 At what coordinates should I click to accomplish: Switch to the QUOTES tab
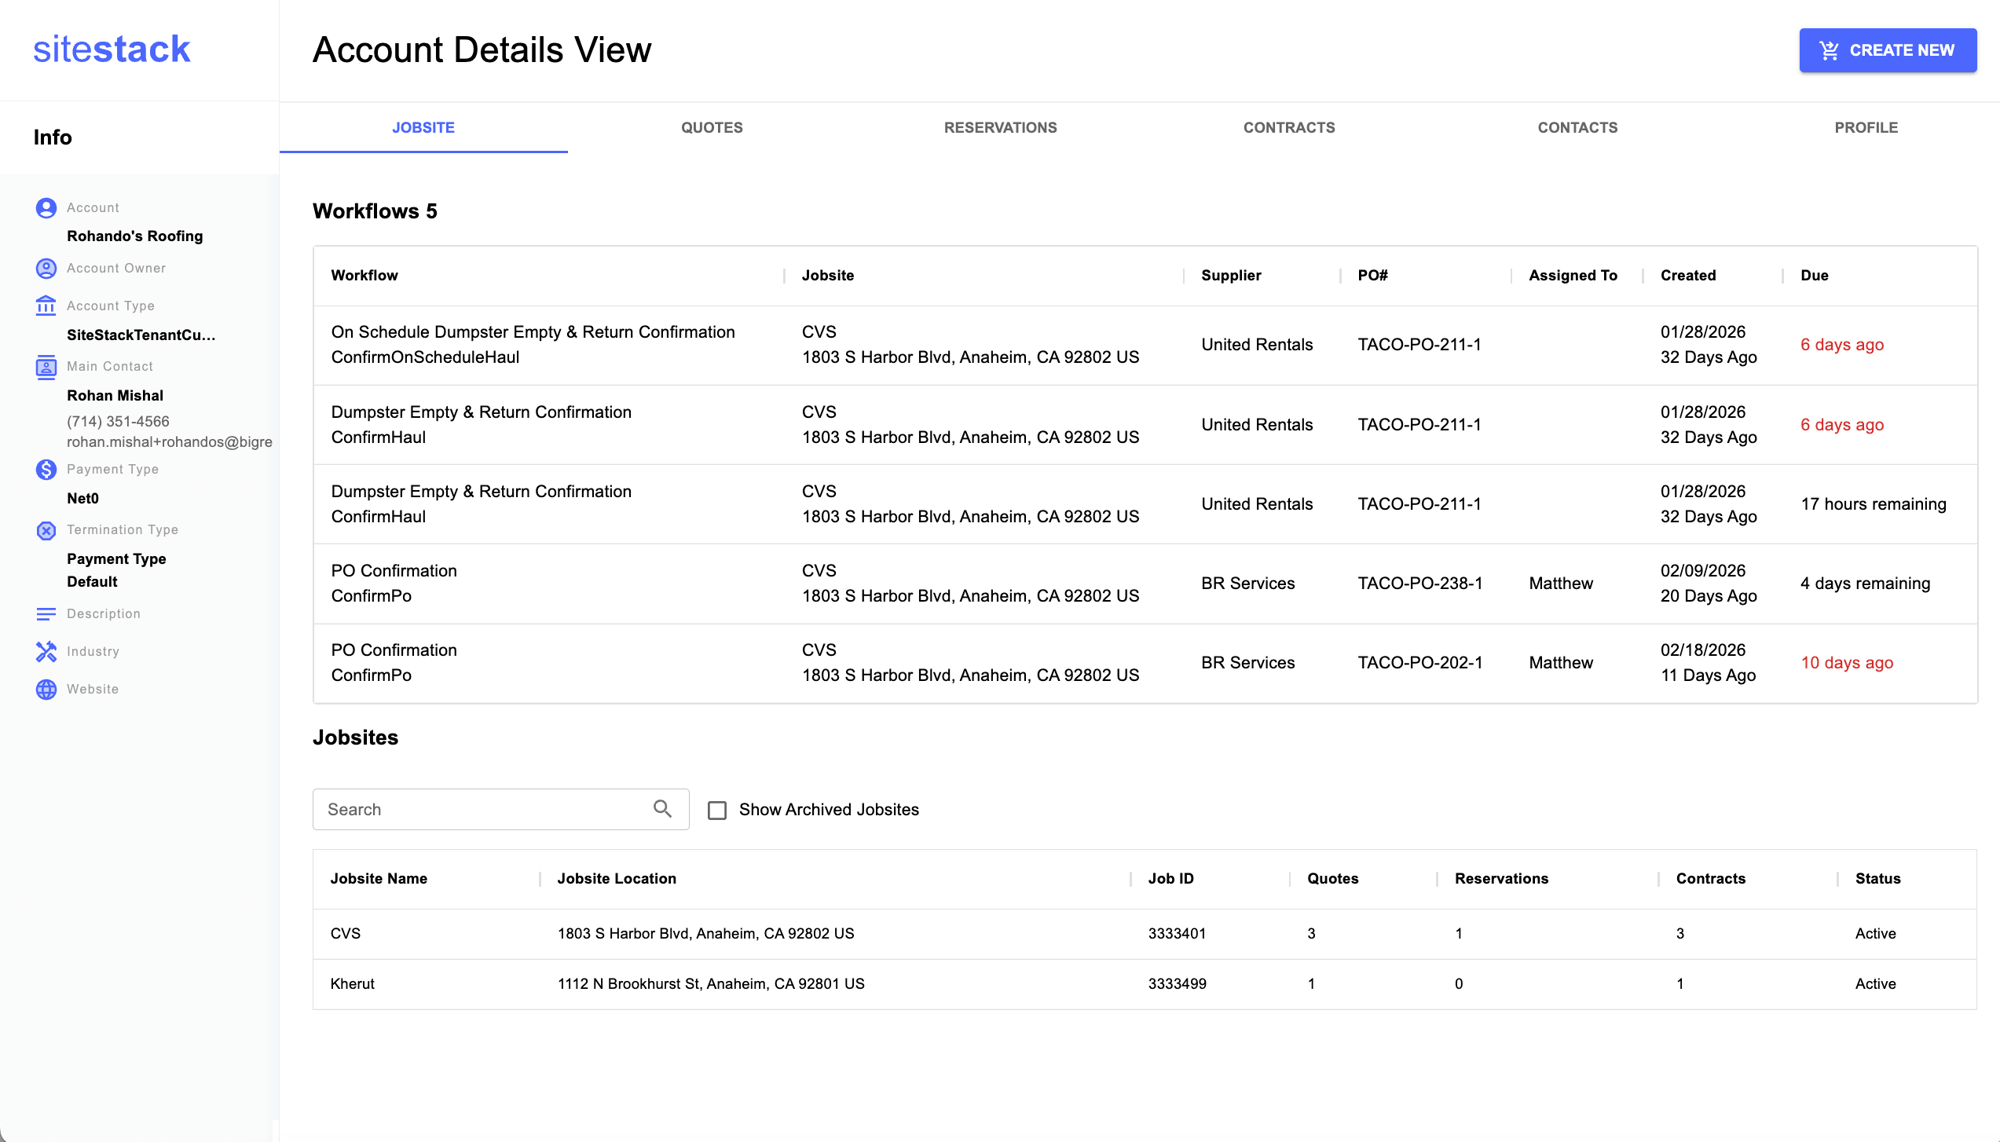click(712, 127)
